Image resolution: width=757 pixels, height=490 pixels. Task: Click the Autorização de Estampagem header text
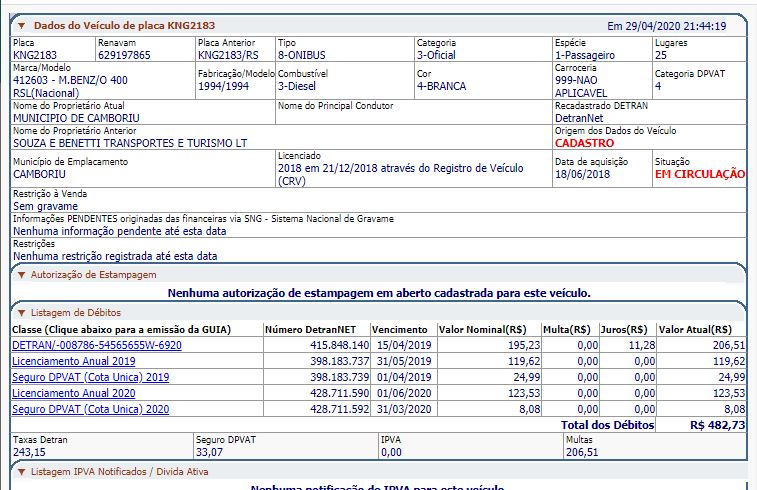(94, 275)
